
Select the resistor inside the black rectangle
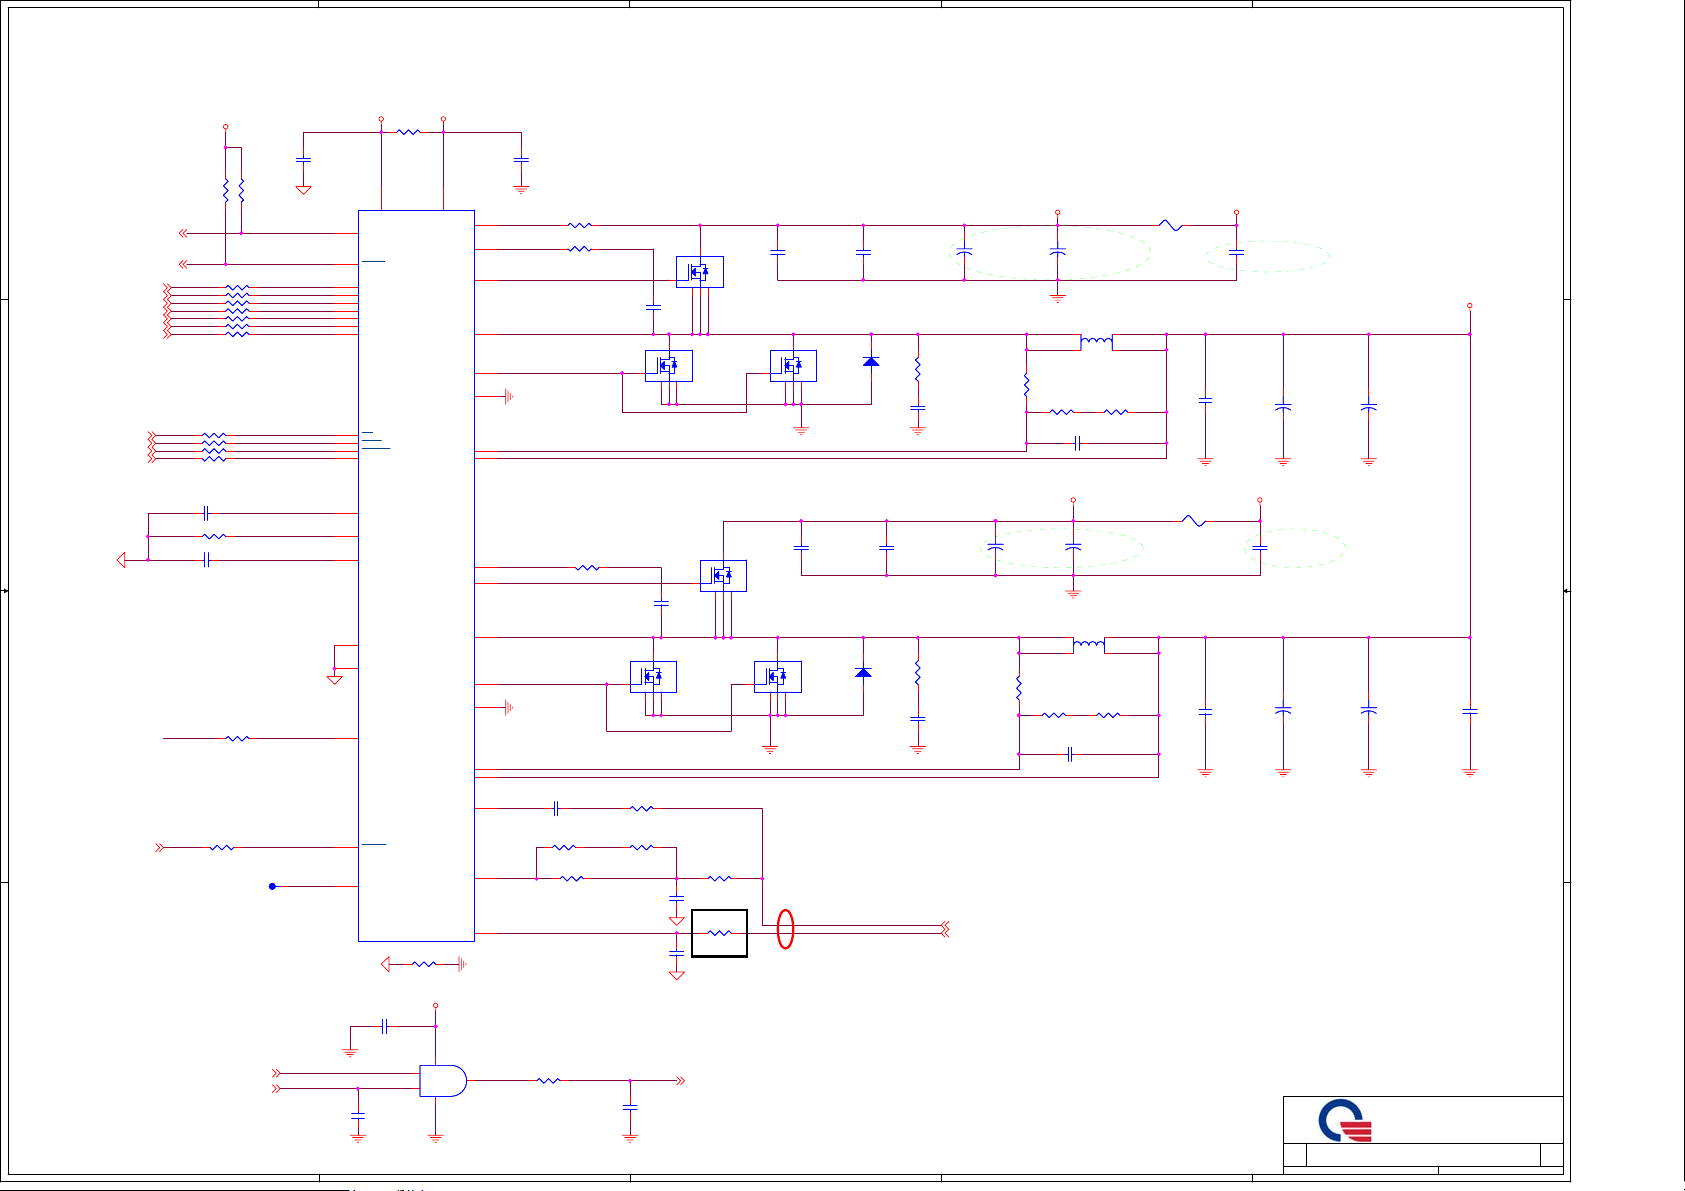pos(720,933)
